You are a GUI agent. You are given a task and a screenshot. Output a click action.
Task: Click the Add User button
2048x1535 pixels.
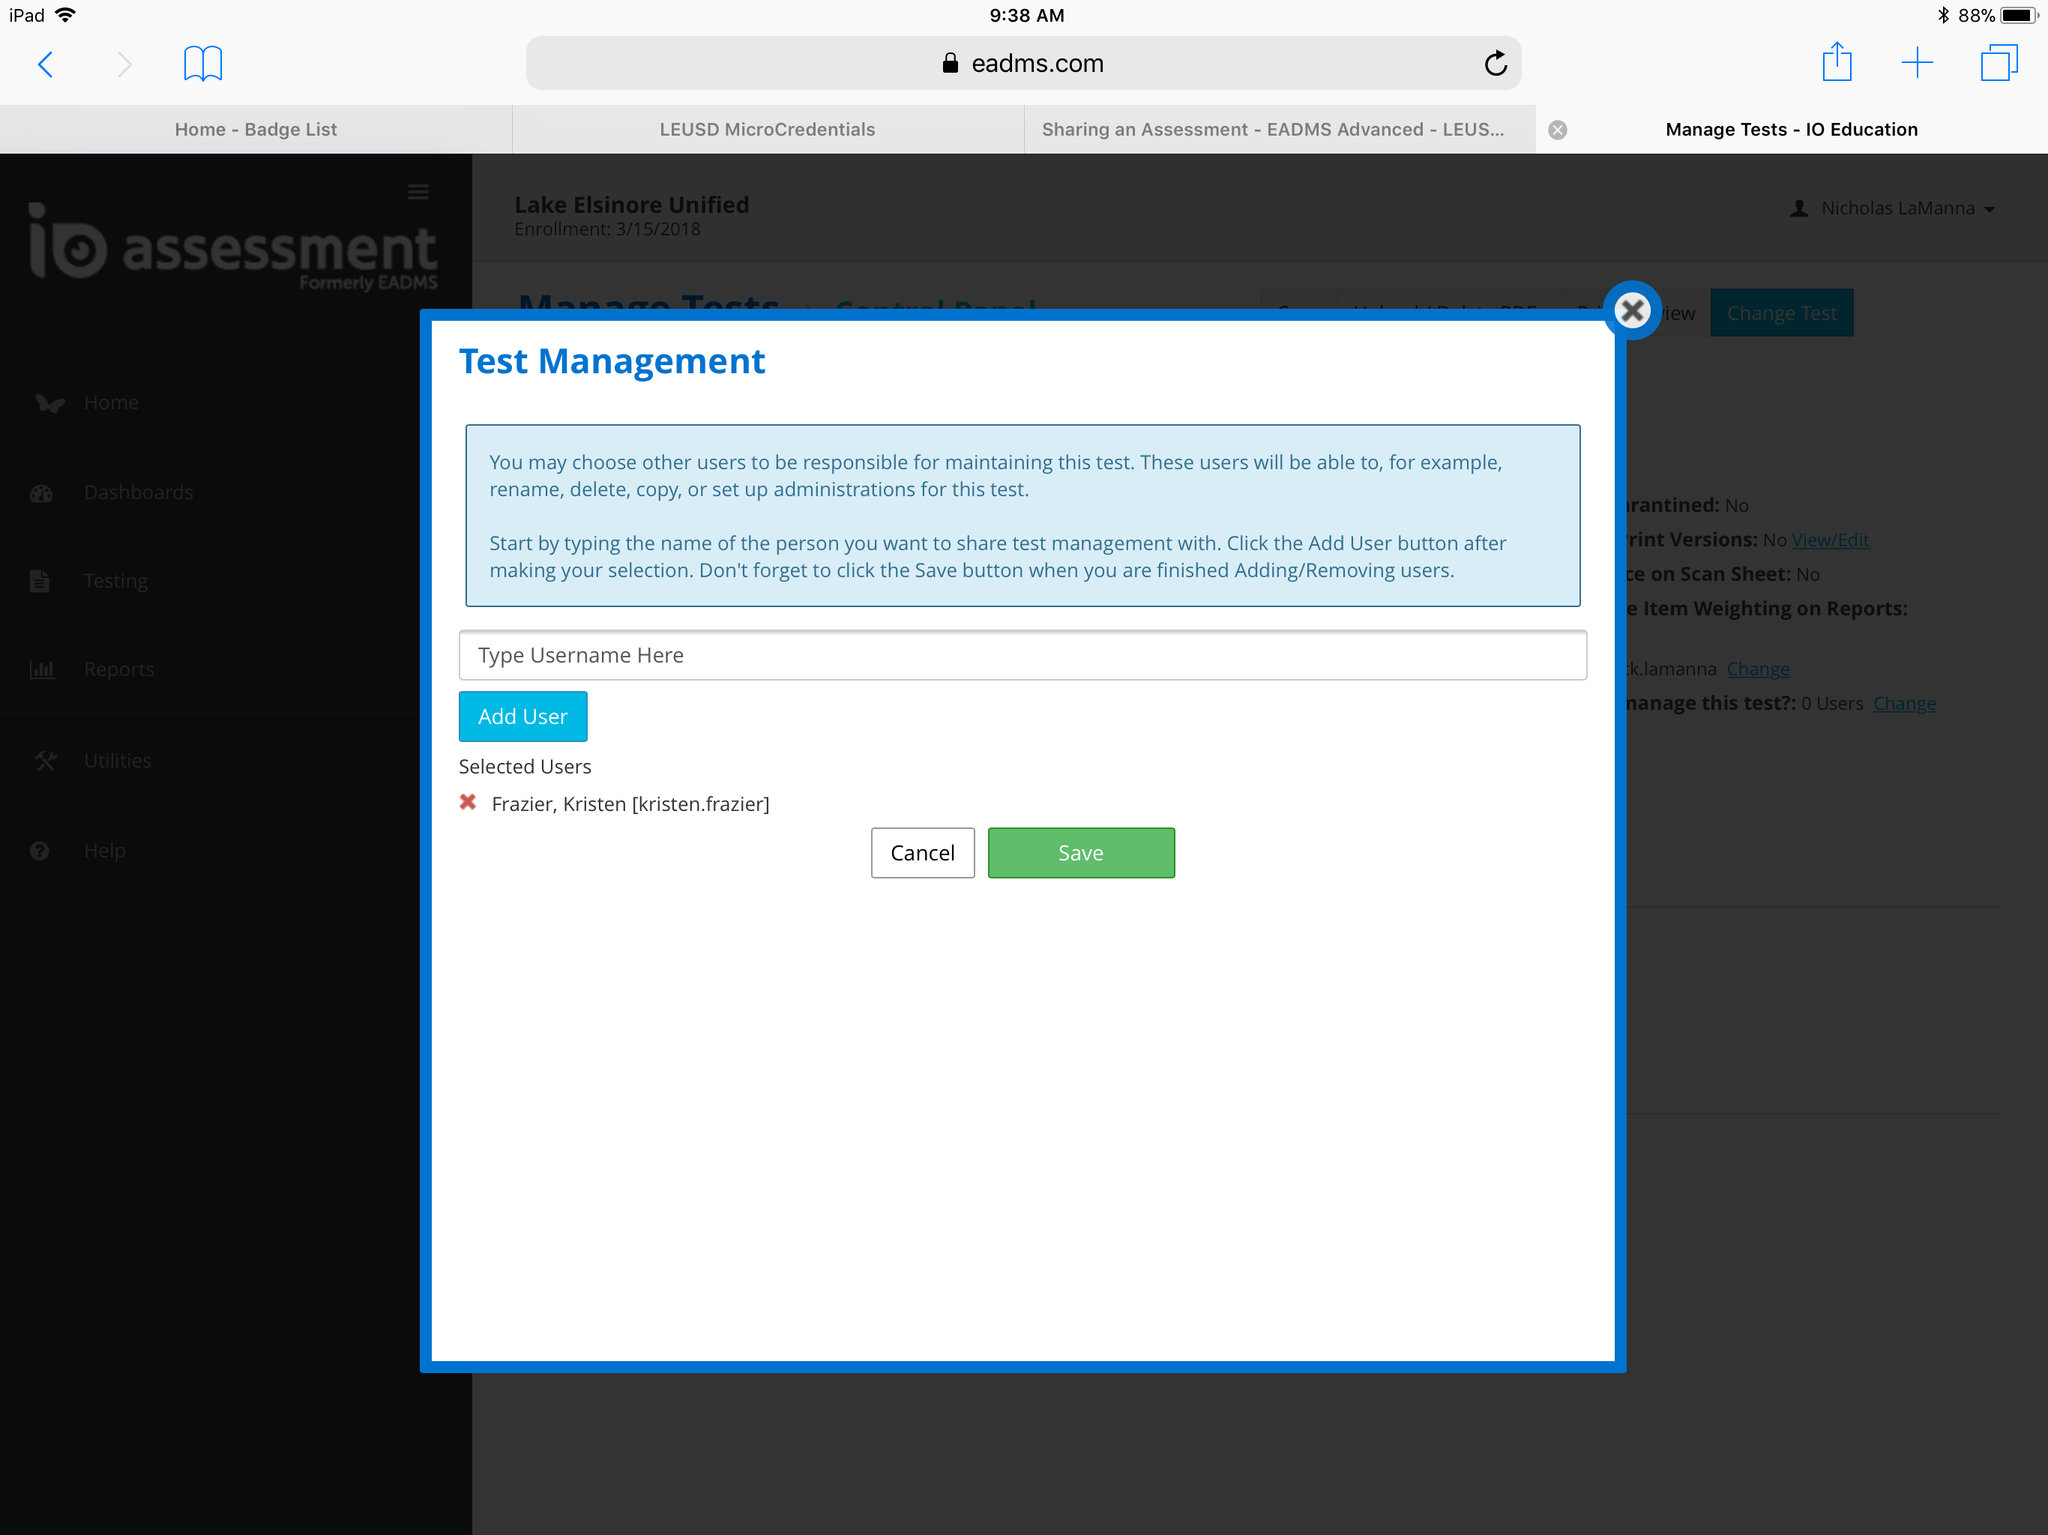coord(522,716)
